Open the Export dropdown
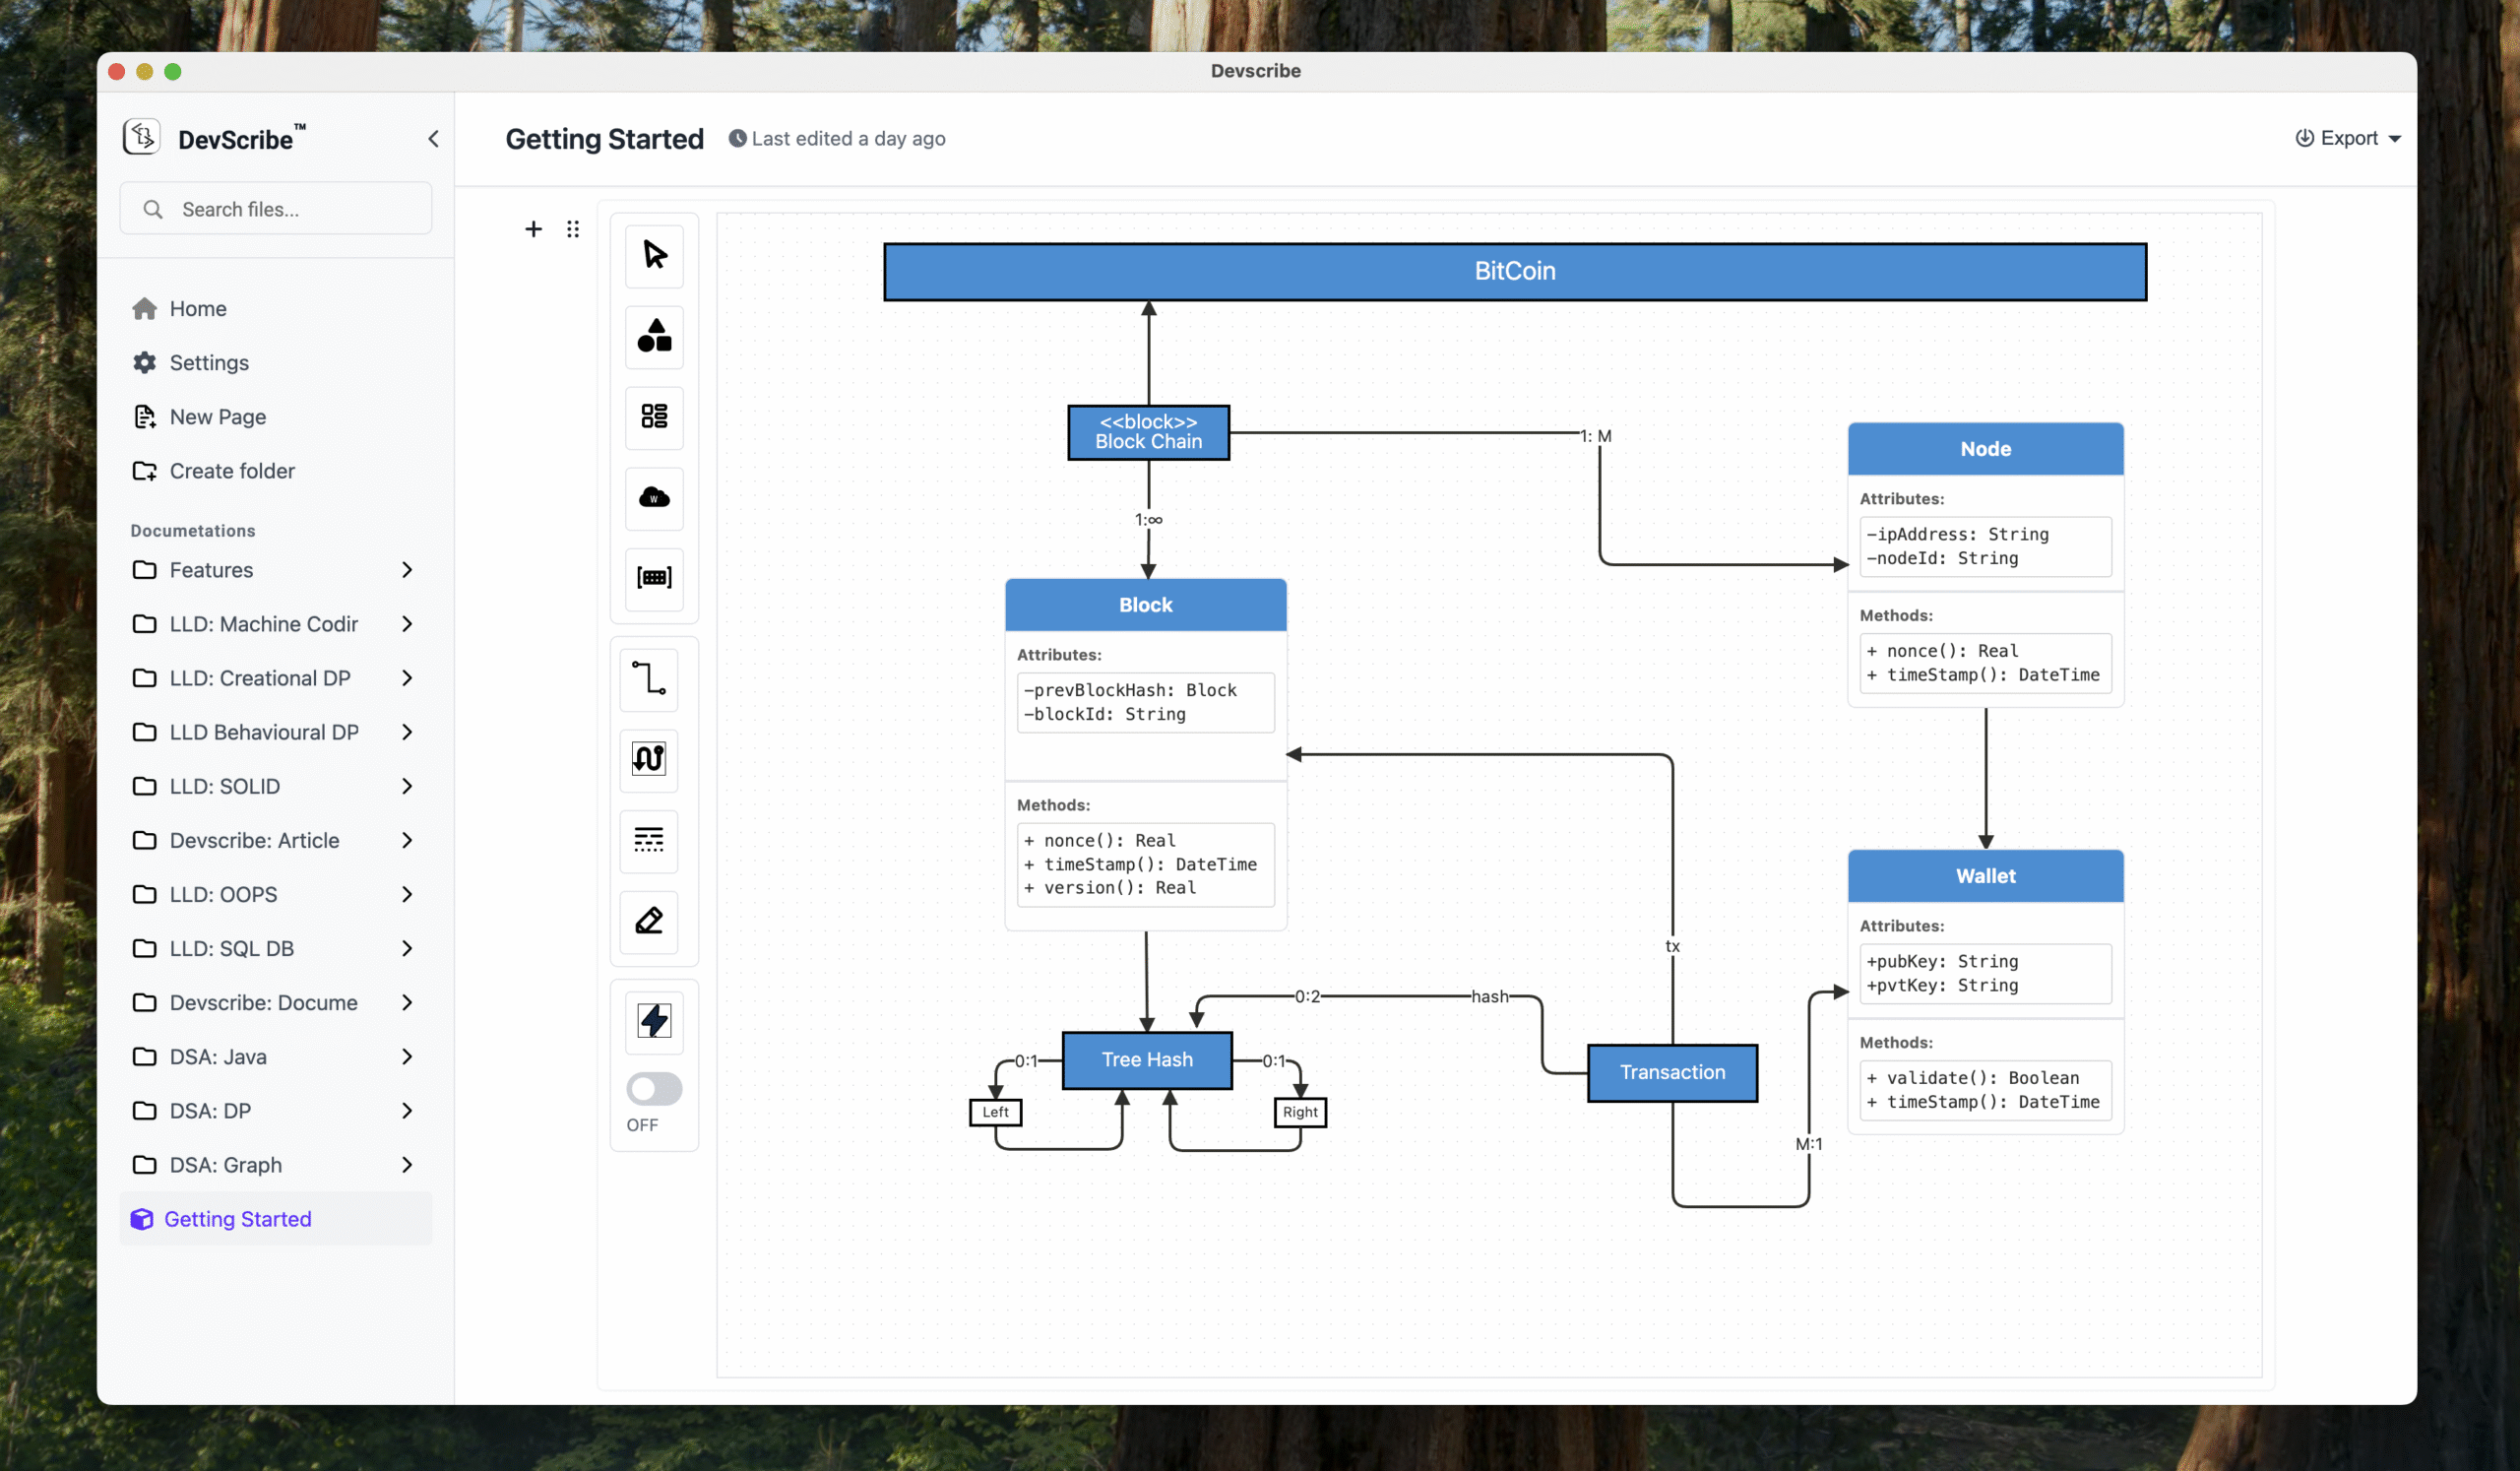 (2348, 138)
